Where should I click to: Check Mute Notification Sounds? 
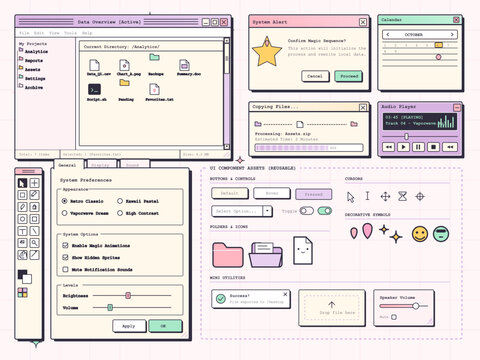click(65, 269)
